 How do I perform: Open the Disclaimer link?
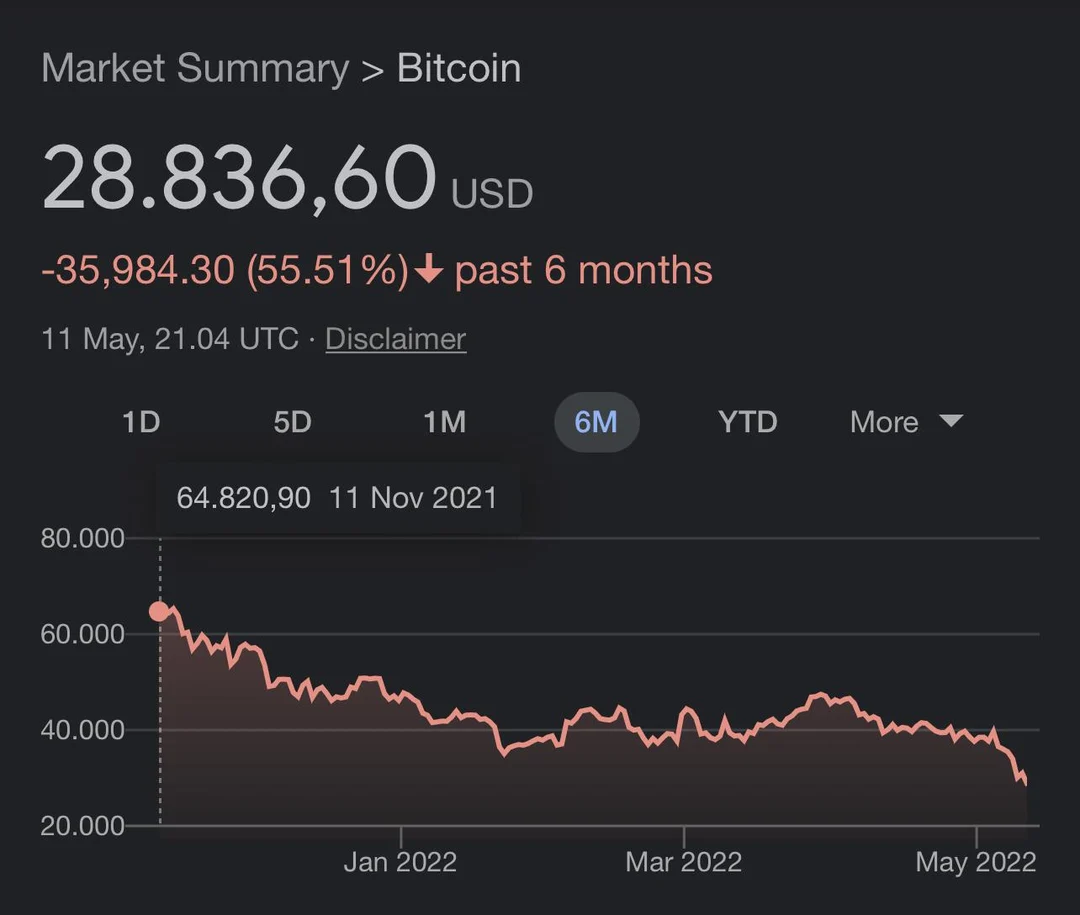pyautogui.click(x=395, y=339)
